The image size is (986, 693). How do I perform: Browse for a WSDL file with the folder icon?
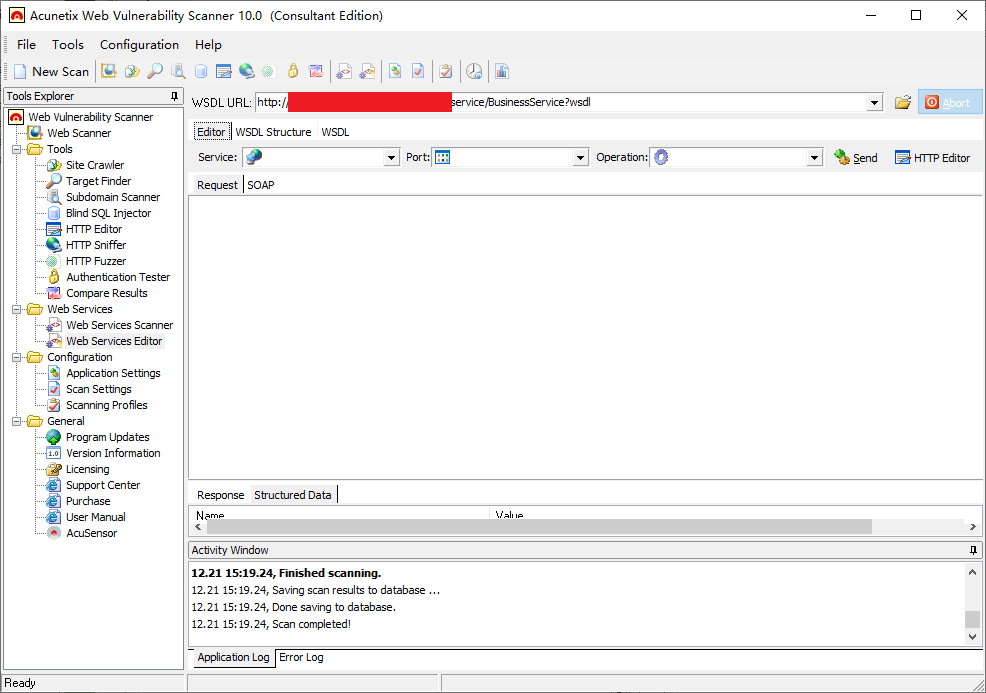(903, 103)
